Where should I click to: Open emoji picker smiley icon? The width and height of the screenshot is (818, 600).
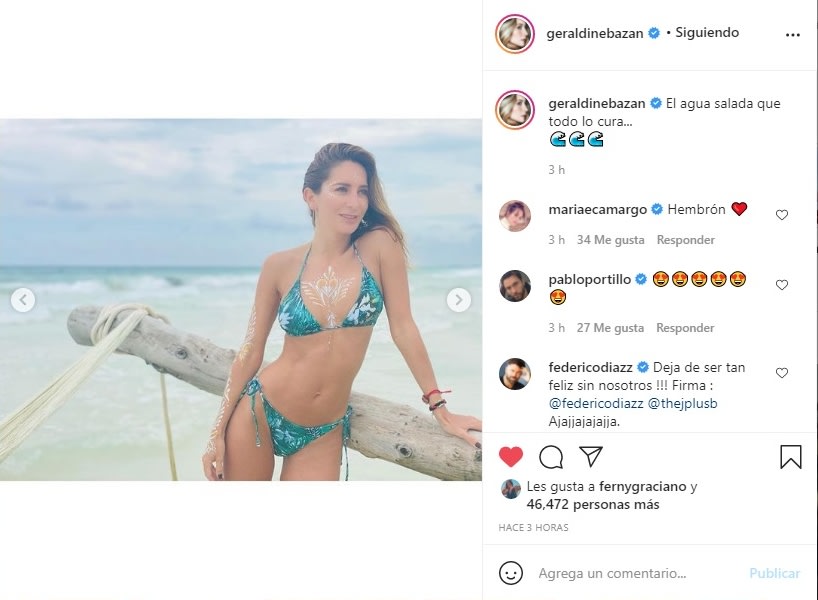click(511, 573)
